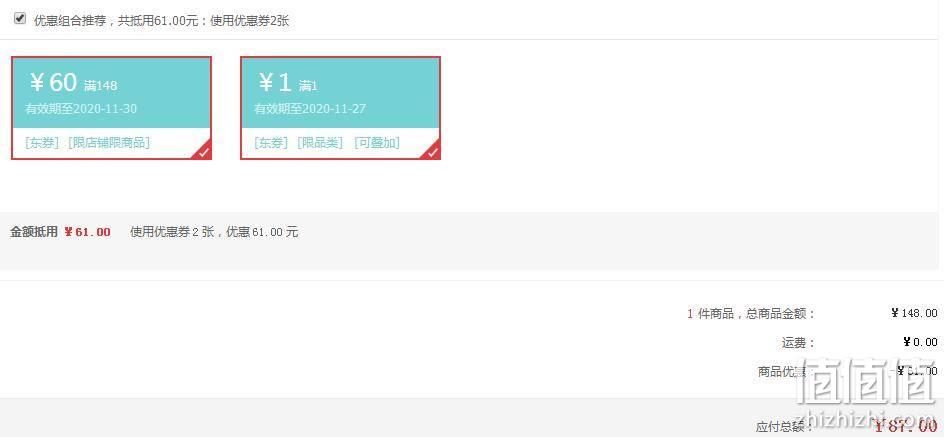
Task: Click [东券] tag on the ¥60 coupon
Action: pos(42,143)
